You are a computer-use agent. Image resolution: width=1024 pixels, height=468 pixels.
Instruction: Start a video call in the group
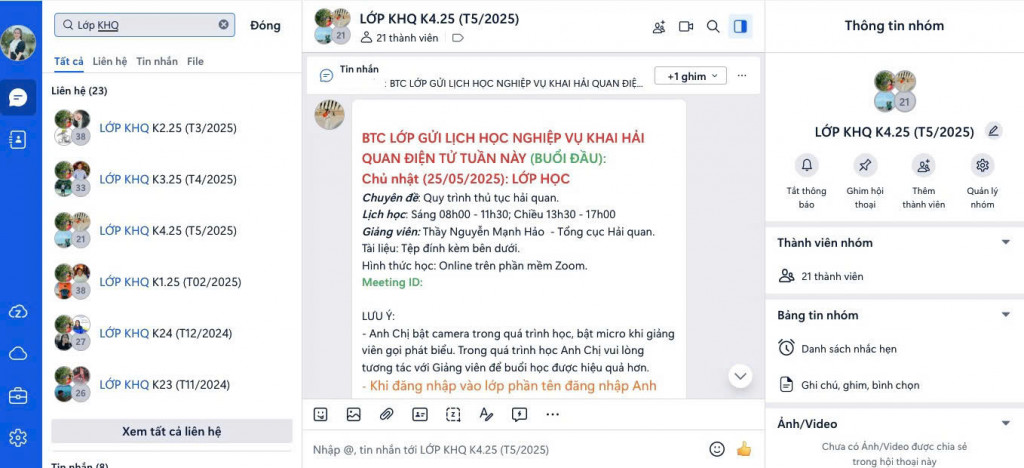pos(686,27)
